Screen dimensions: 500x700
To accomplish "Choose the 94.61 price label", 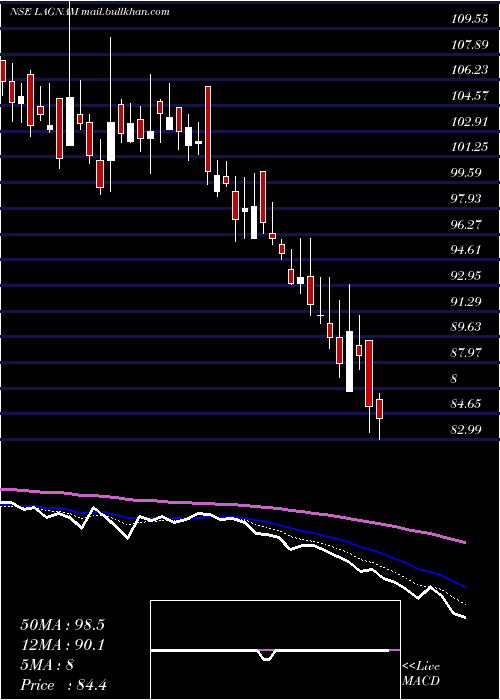I will click(x=466, y=250).
